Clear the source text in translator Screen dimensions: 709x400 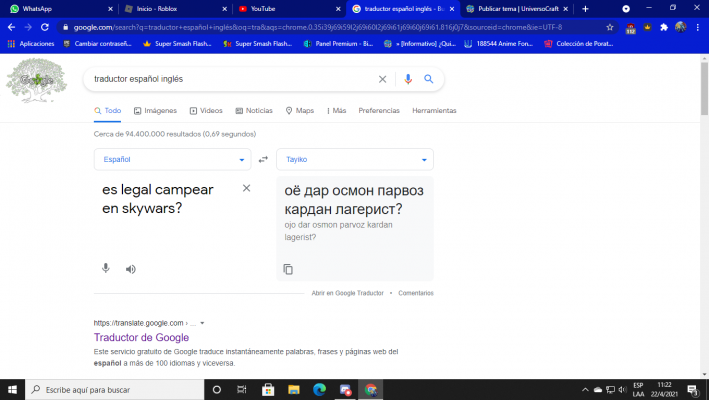coord(246,188)
